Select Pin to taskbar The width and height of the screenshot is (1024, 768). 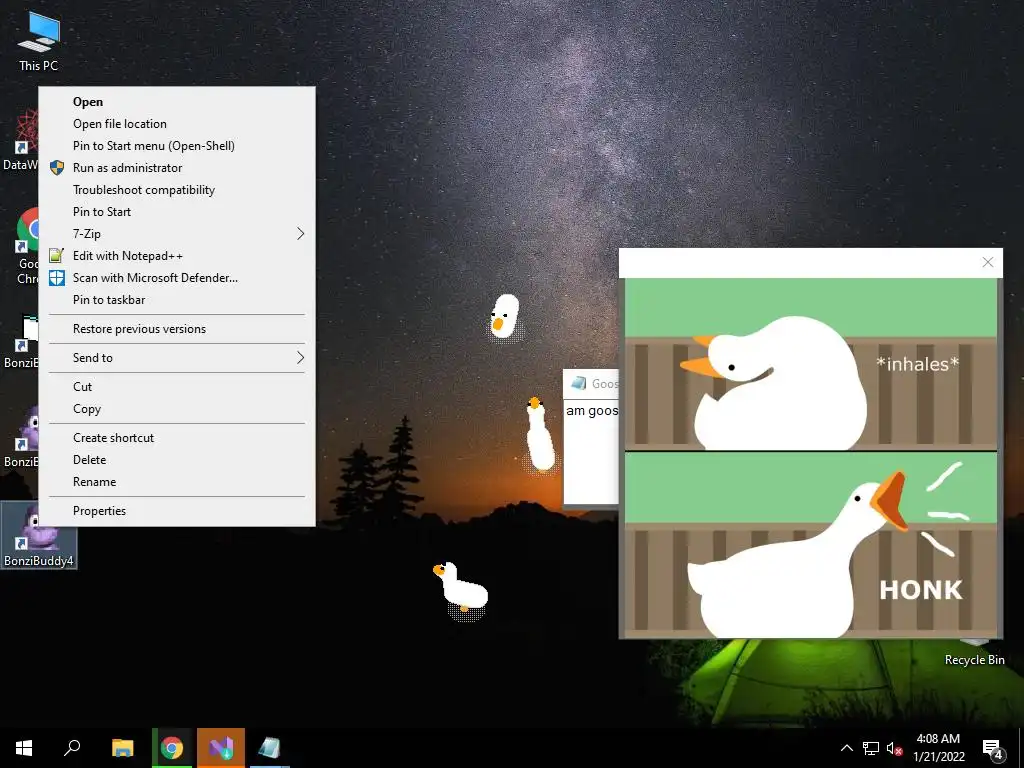tap(177, 300)
